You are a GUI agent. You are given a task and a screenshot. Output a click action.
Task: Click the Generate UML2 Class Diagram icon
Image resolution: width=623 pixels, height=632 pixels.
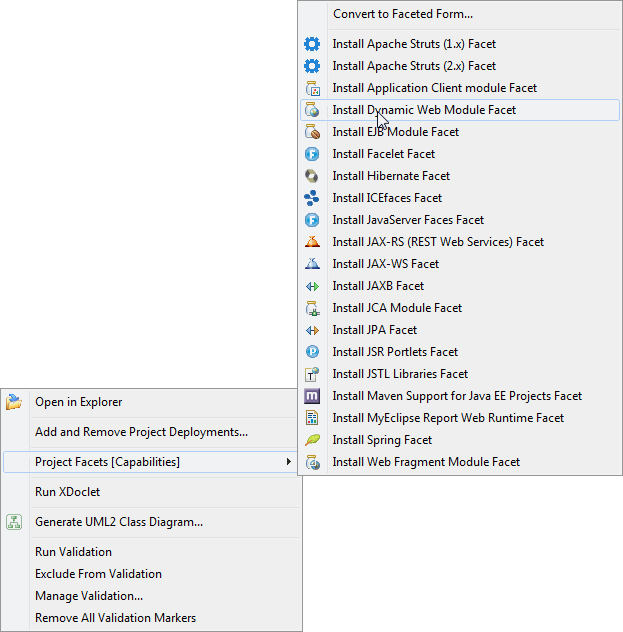click(14, 522)
